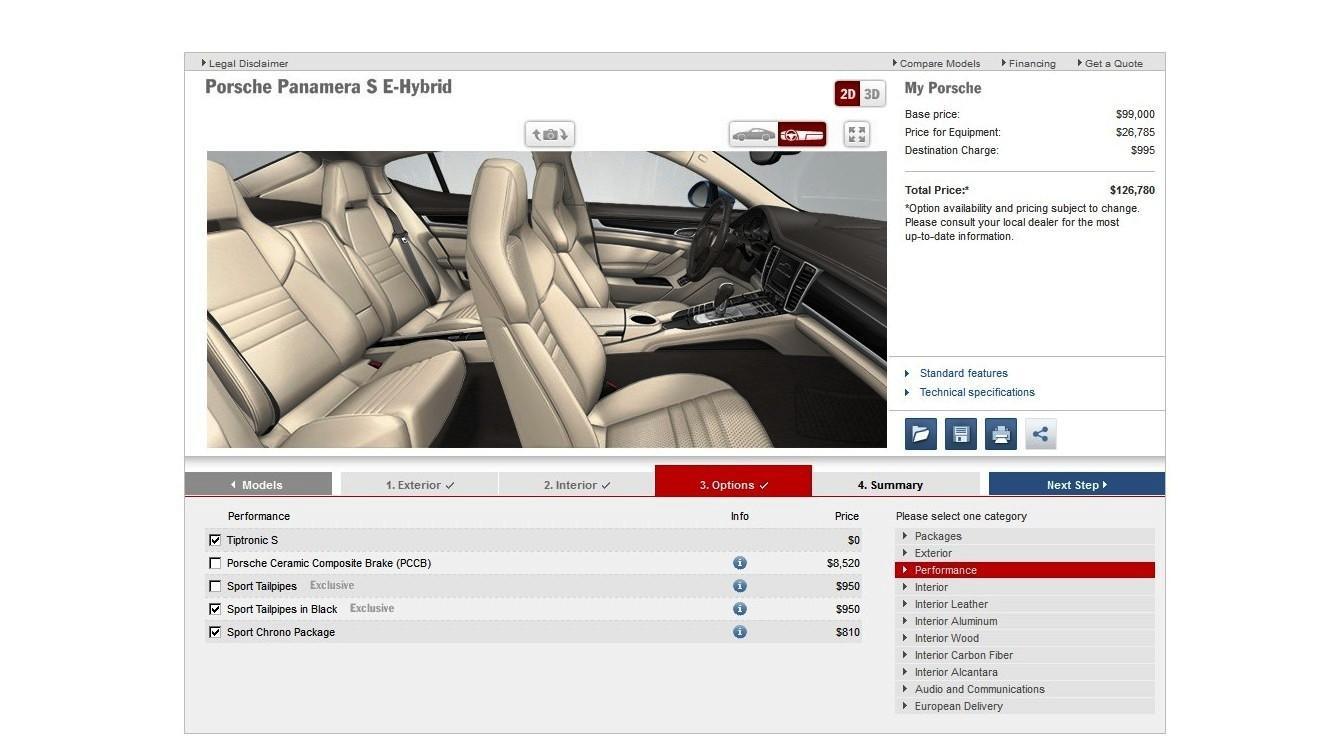Click the Next Step button
Screen dimensions: 1326x742
(x=1077, y=484)
